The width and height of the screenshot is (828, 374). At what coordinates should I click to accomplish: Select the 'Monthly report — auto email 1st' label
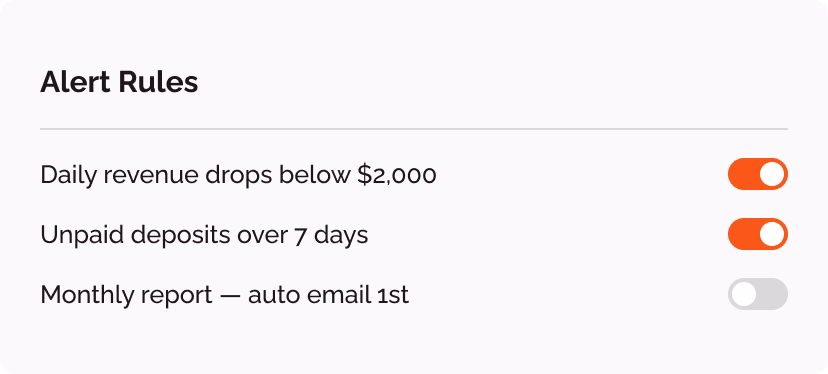point(224,295)
